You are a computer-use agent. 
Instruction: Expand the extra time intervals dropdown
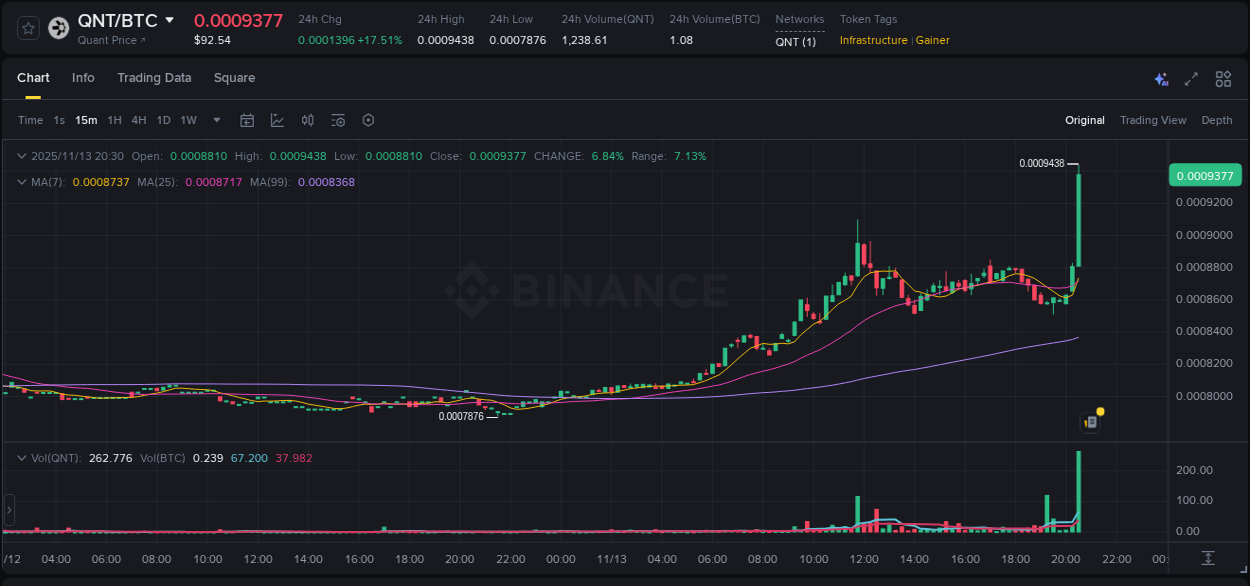216,120
